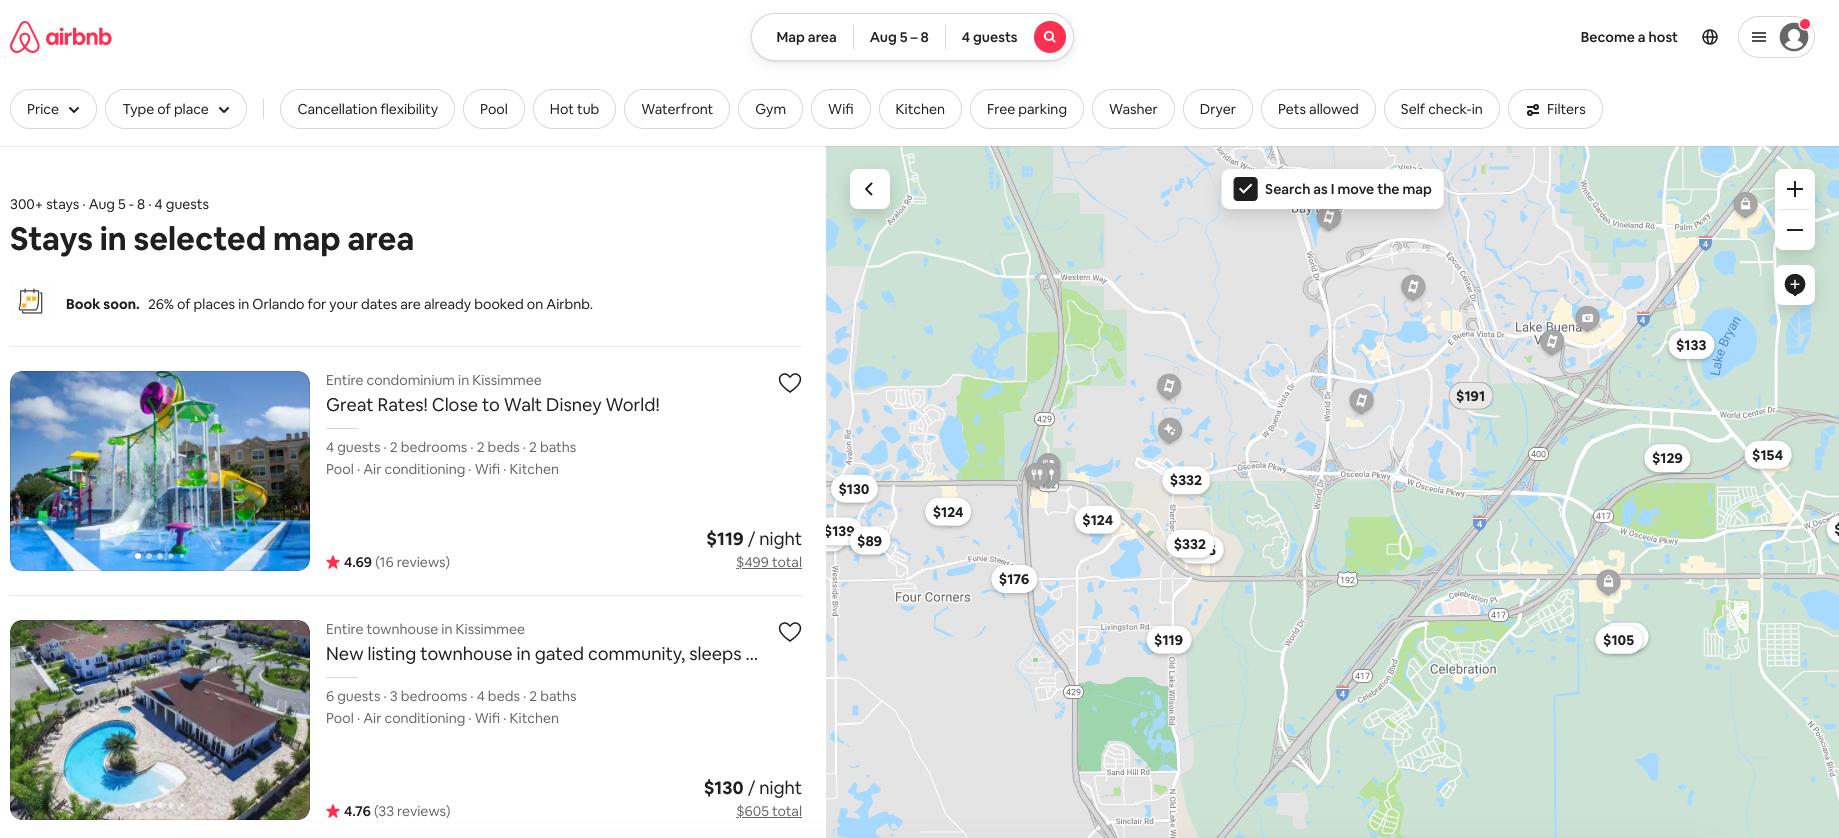Viewport: 1839px width, 838px height.
Task: Open the Cancellation flexibility filter
Action: click(367, 109)
